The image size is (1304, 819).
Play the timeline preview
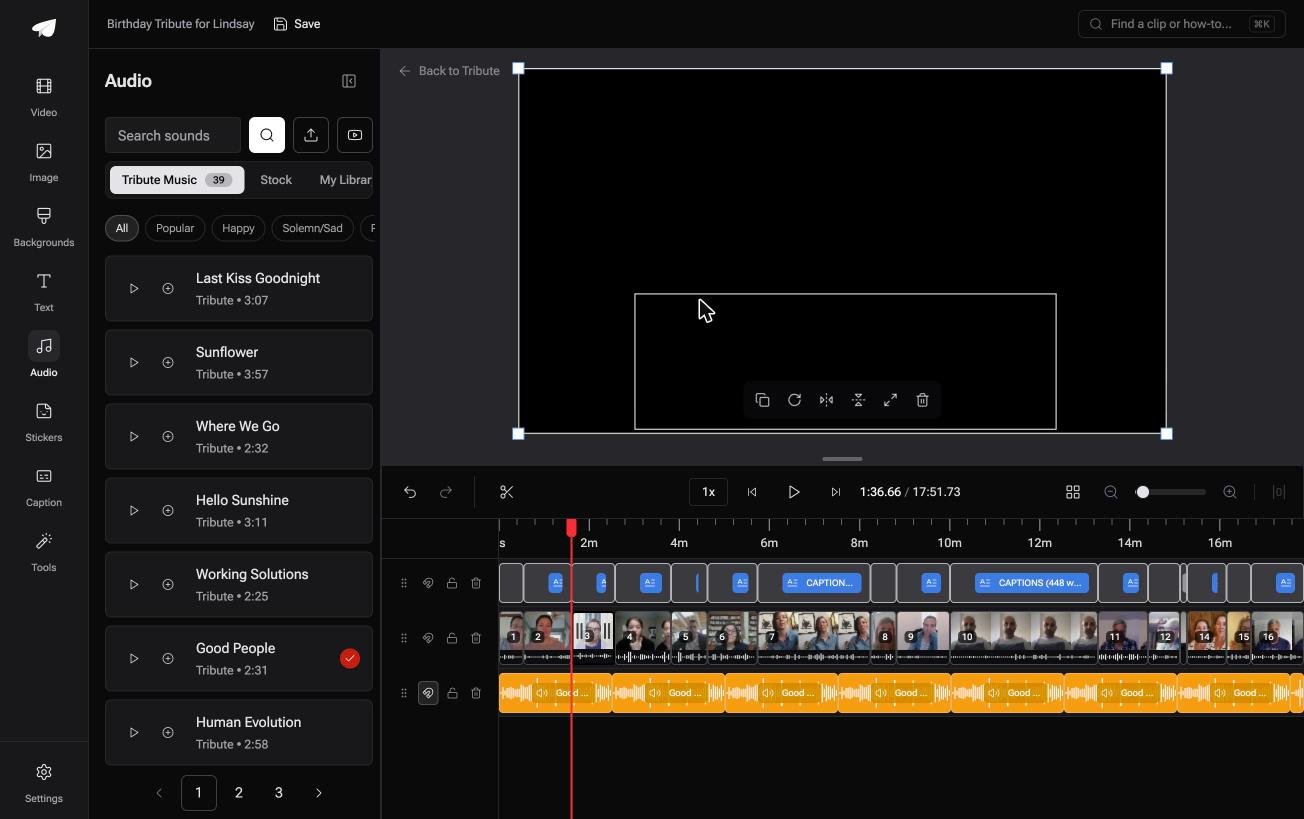click(794, 492)
